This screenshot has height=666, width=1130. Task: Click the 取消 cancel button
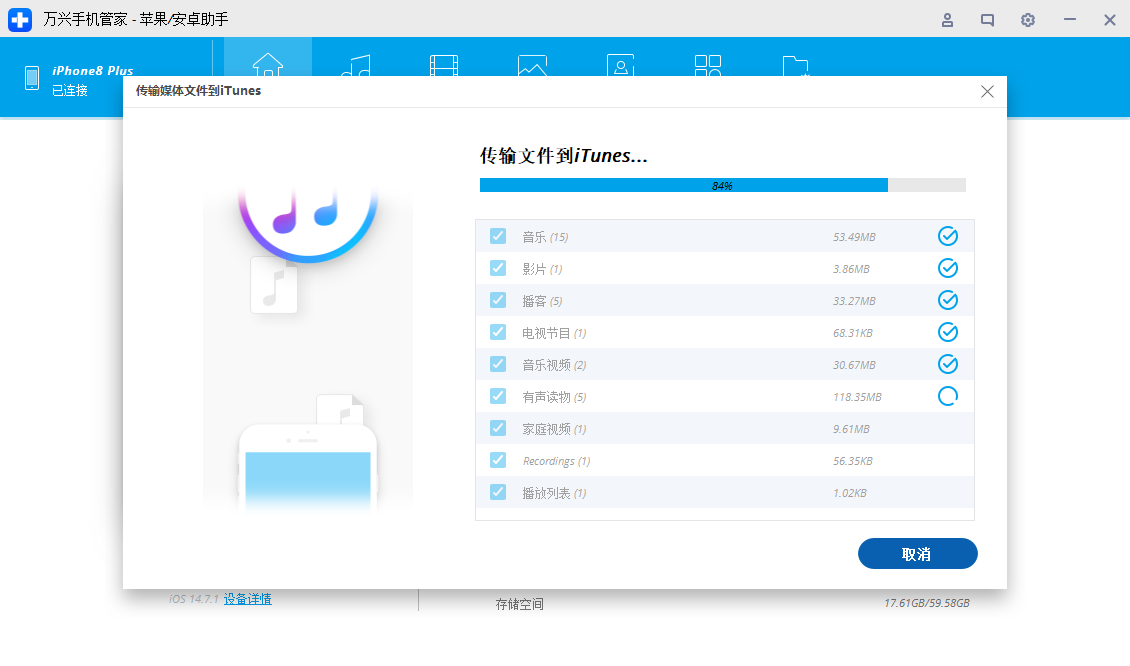[917, 553]
